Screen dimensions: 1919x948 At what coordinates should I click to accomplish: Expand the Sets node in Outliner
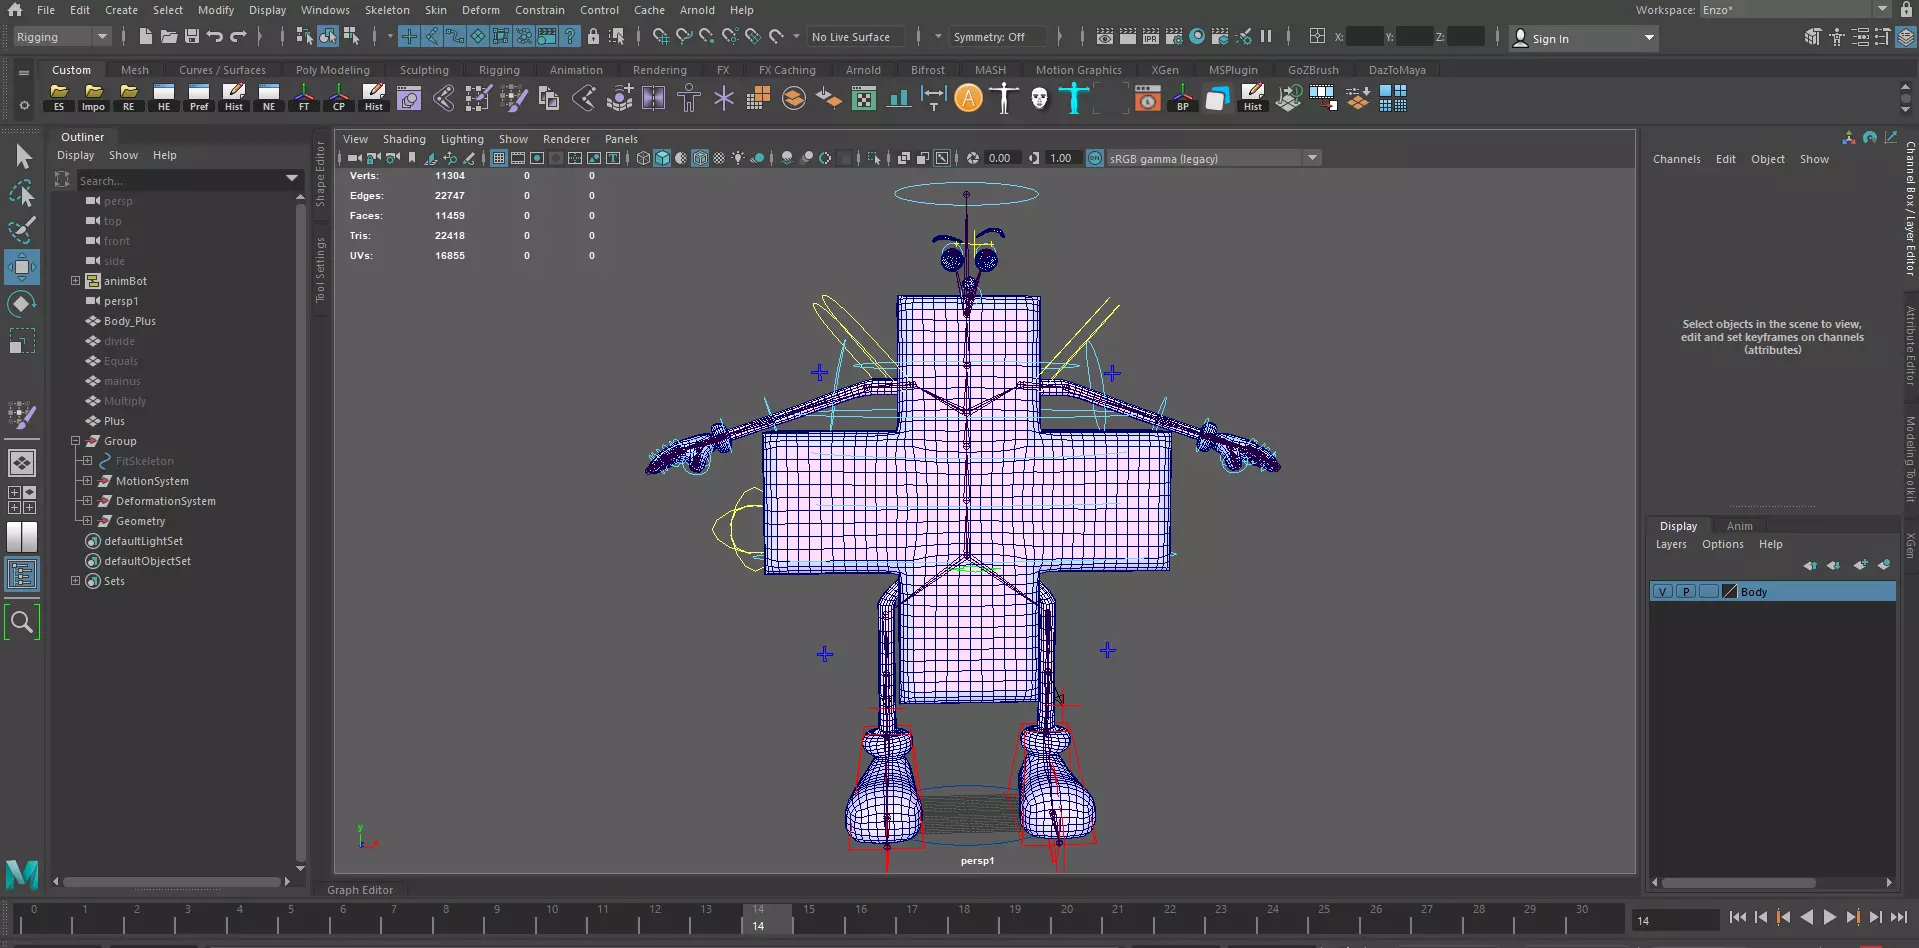tap(75, 581)
